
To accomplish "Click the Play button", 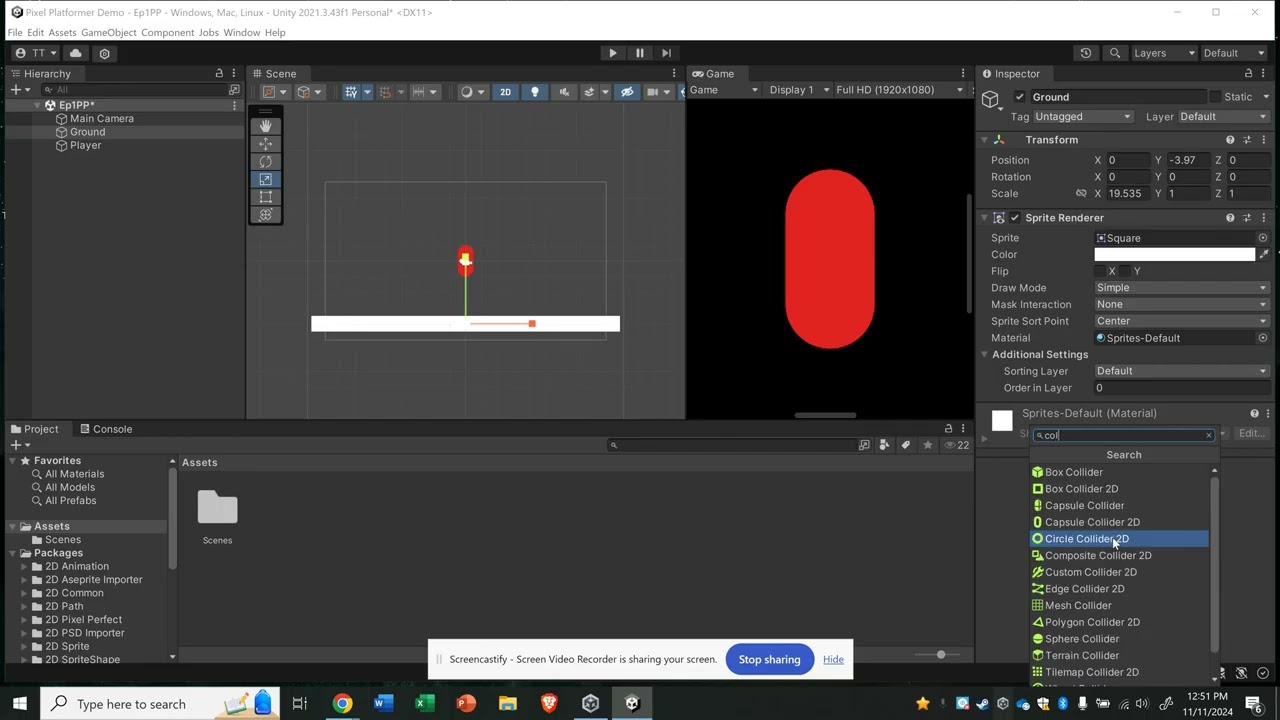I will [613, 53].
